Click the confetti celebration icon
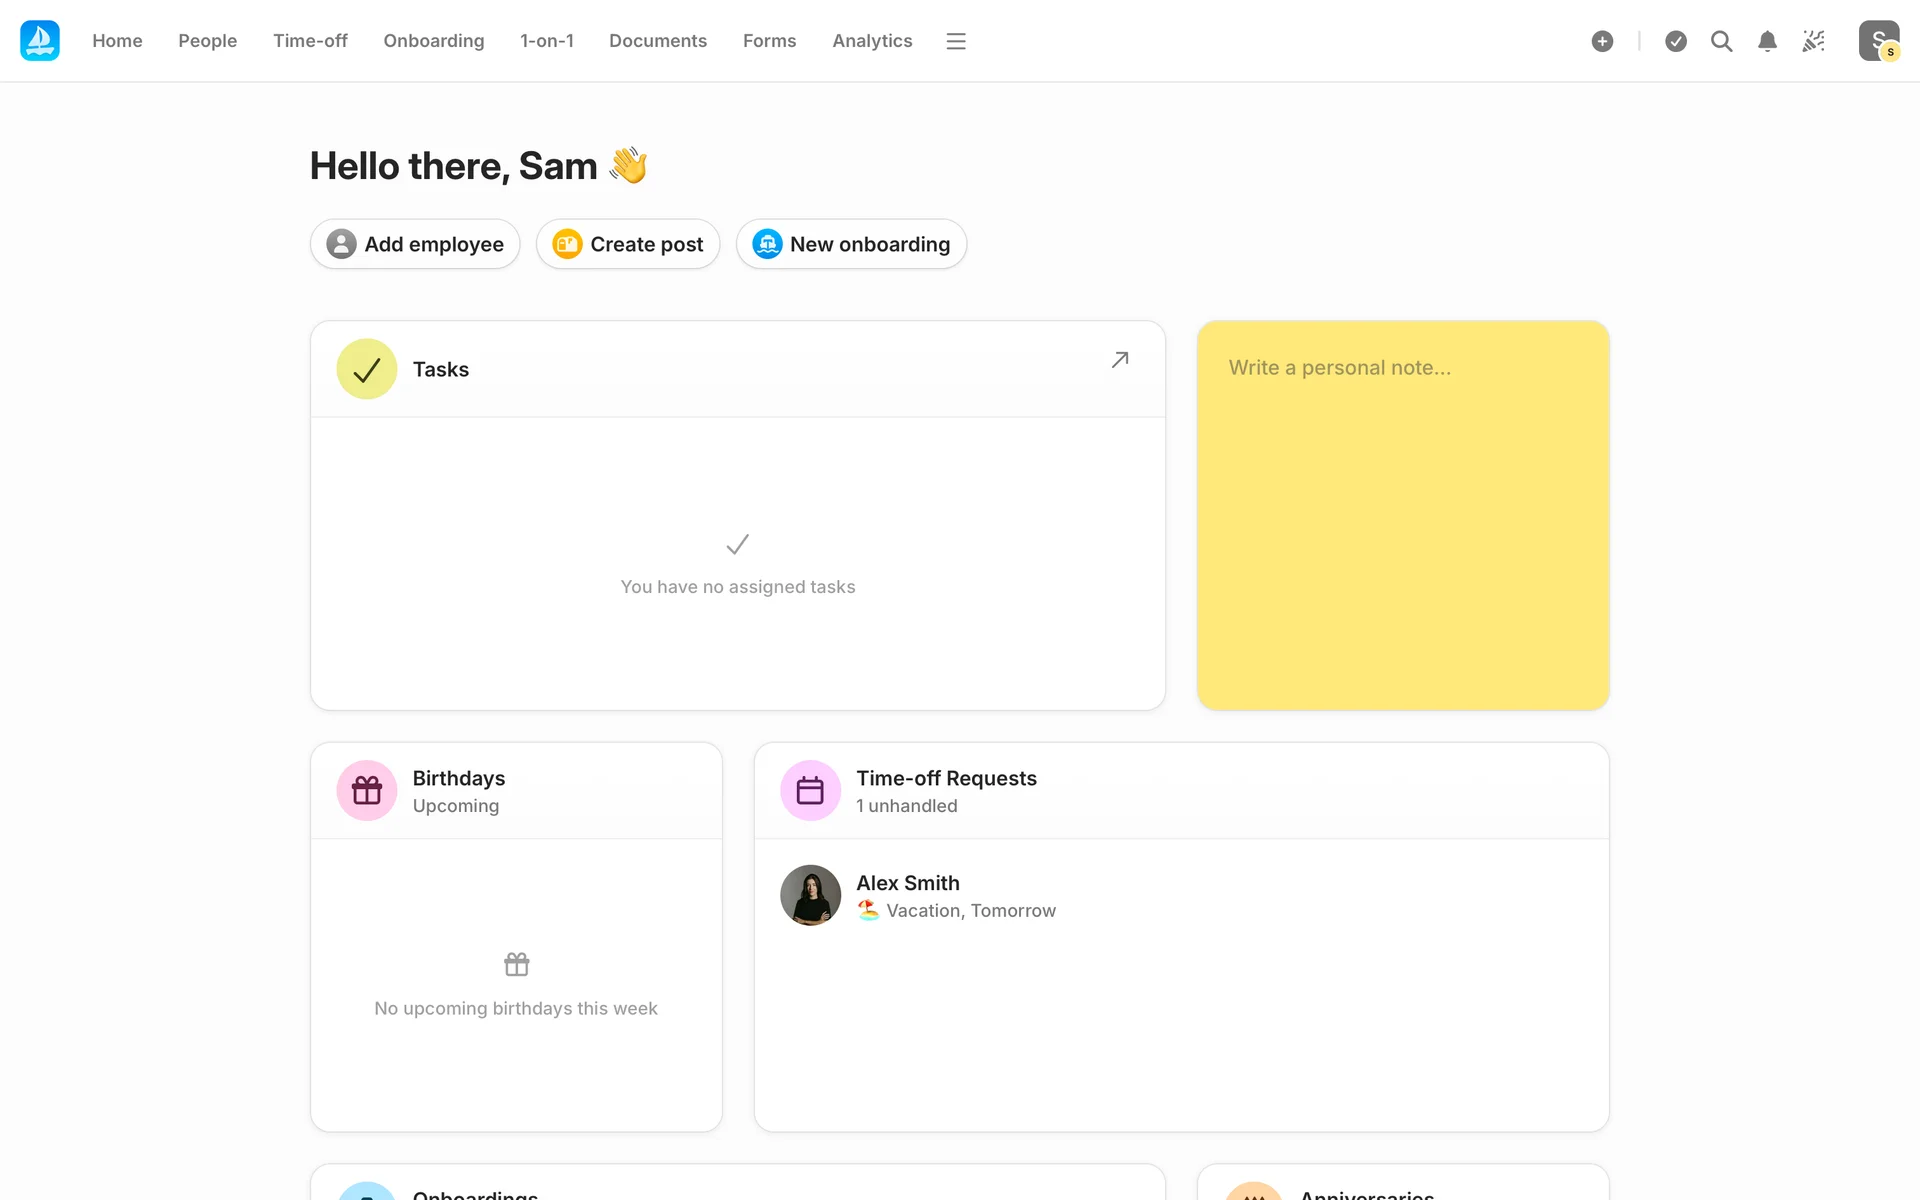Screen dimensions: 1920x1200 [1813, 41]
